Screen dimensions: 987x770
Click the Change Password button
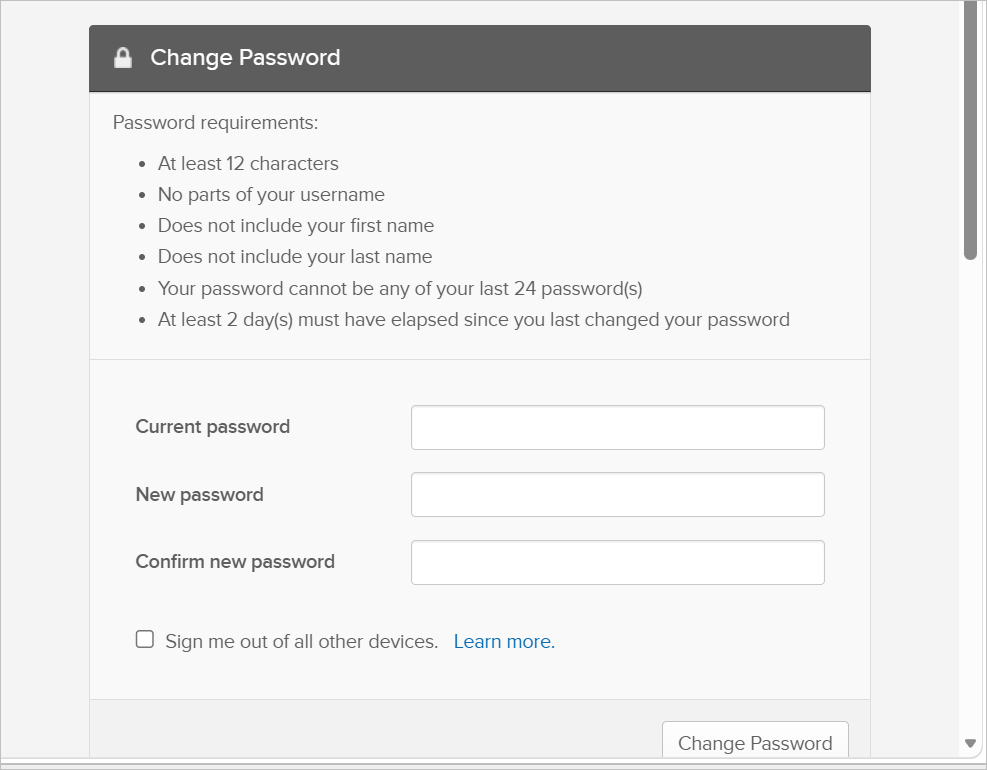(x=755, y=740)
